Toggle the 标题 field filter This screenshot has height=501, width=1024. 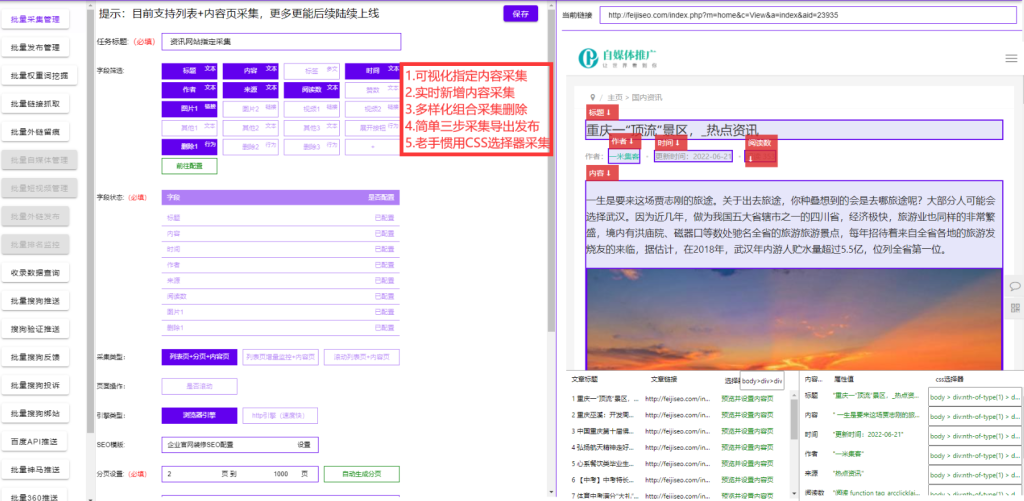189,71
